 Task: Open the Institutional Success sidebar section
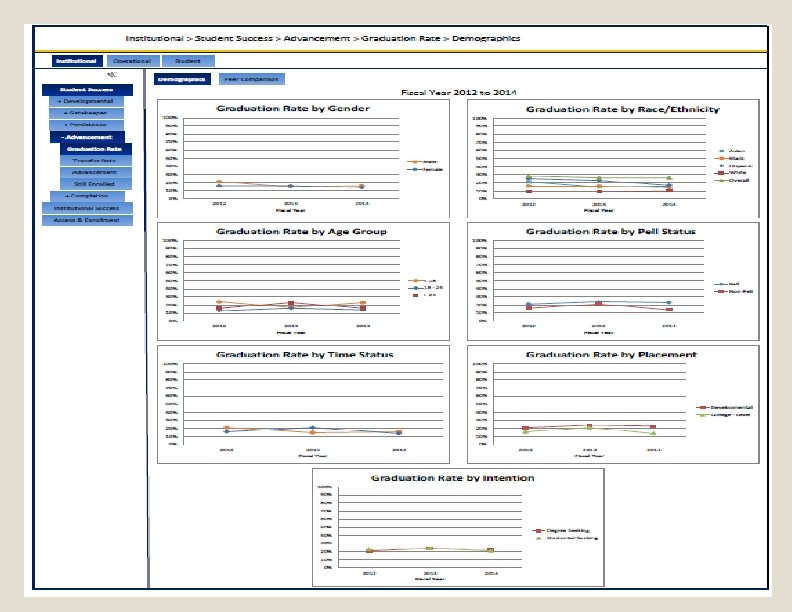pyautogui.click(x=87, y=208)
